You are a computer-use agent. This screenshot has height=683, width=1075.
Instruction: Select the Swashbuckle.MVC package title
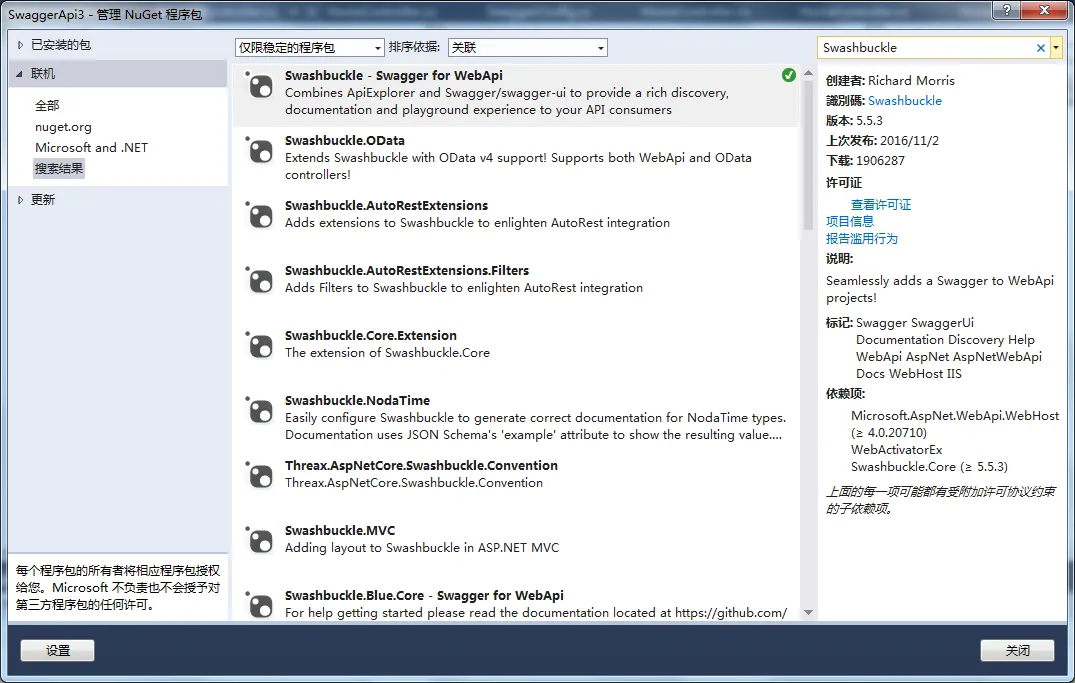pos(340,531)
